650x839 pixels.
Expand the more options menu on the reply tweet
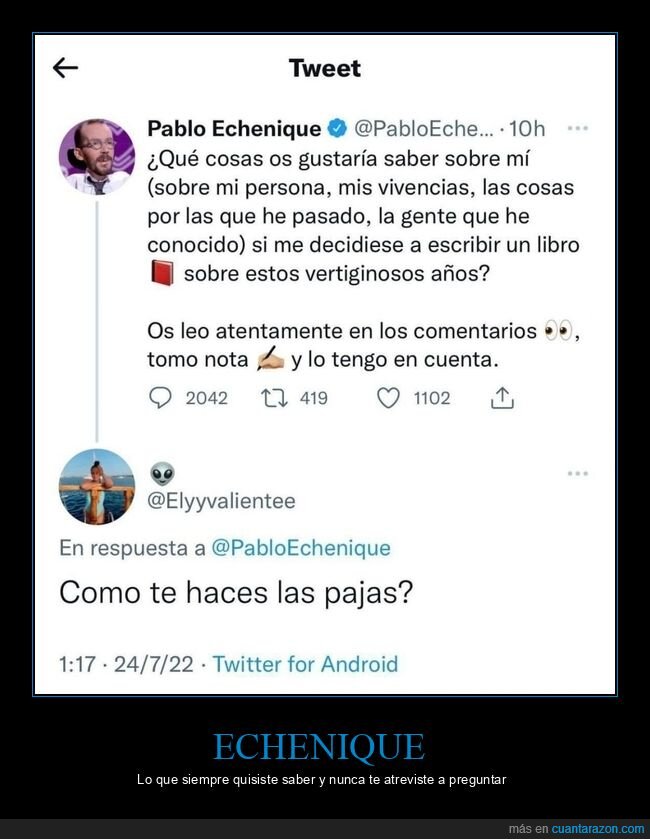577,473
